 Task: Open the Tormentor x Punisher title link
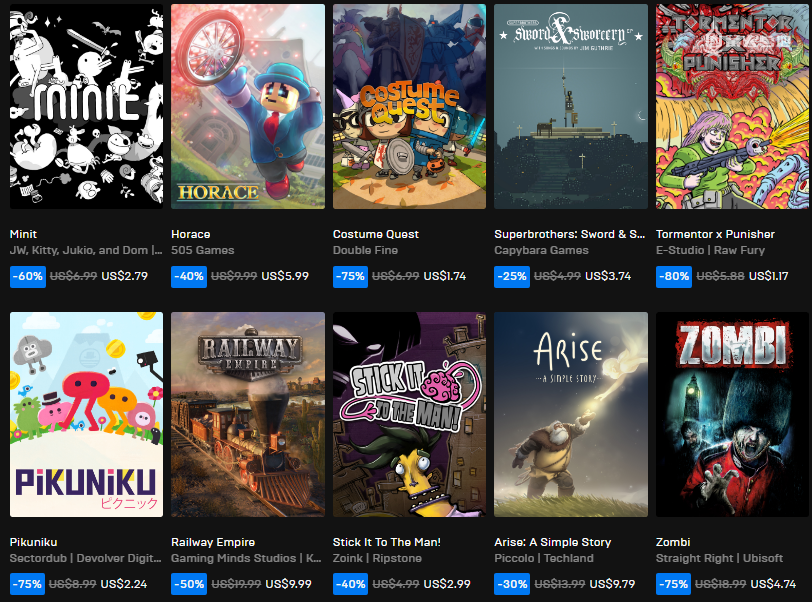click(715, 234)
